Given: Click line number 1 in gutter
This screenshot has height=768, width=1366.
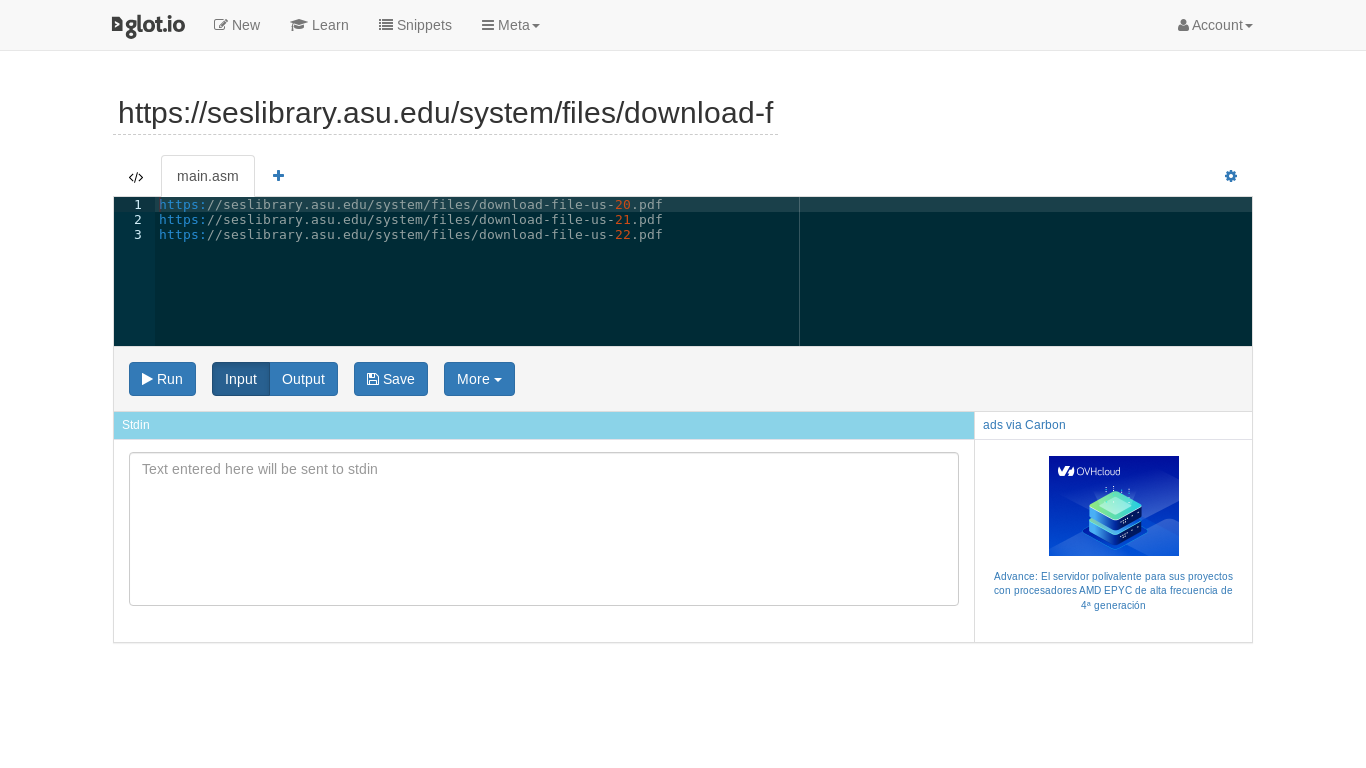Looking at the screenshot, I should coord(138,205).
